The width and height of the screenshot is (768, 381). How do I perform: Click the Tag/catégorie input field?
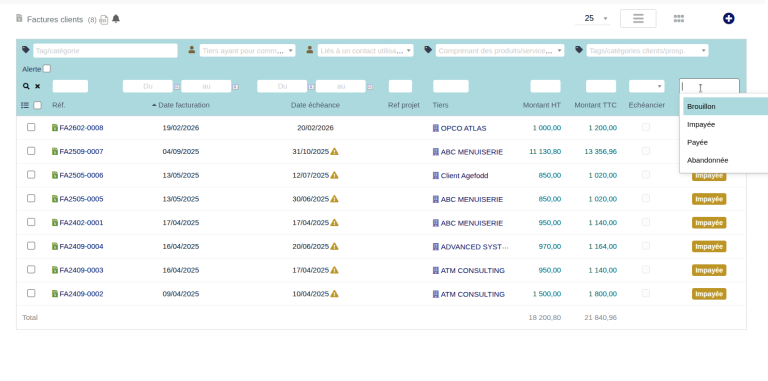click(105, 50)
